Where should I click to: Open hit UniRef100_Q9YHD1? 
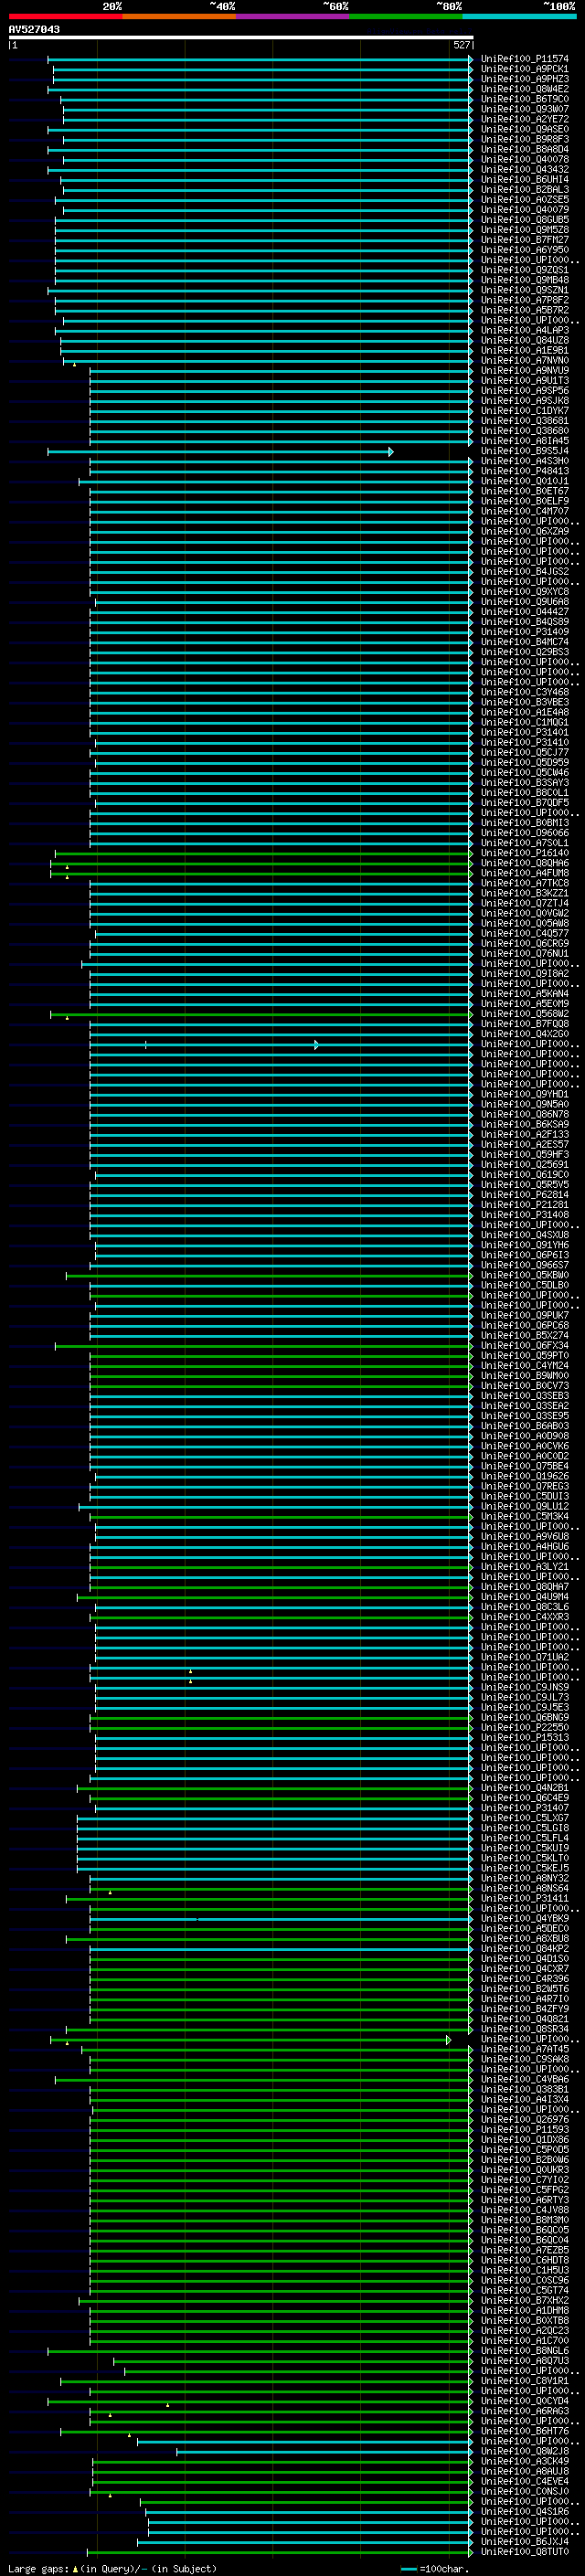(525, 1095)
